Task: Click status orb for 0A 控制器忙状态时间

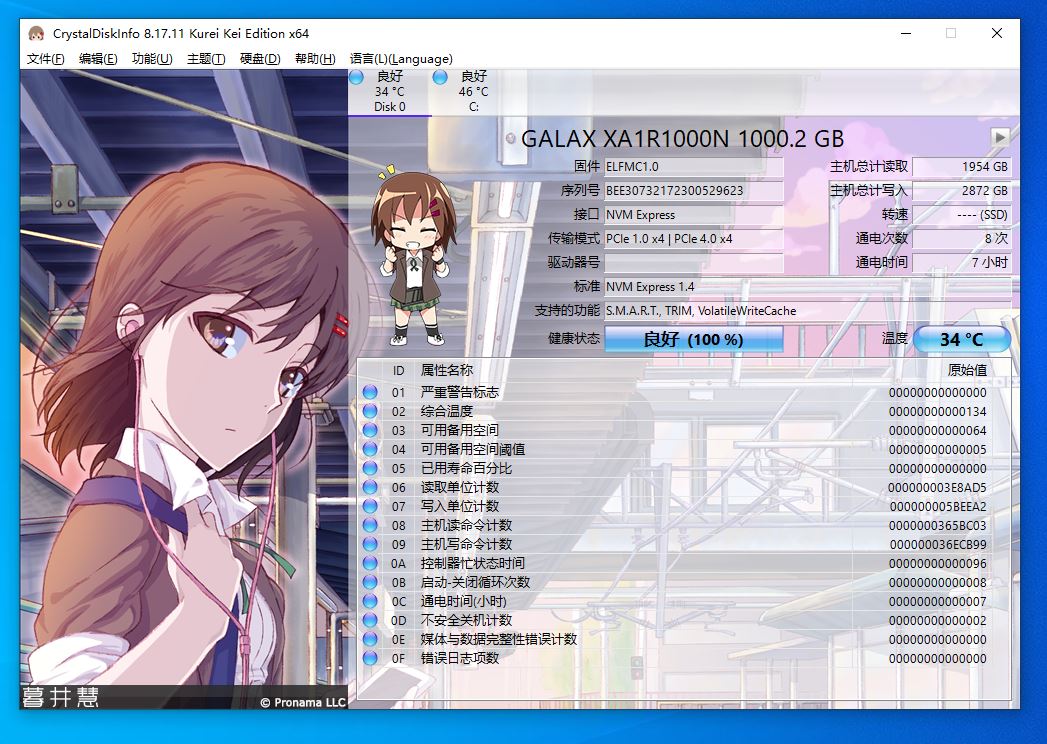Action: pos(370,564)
